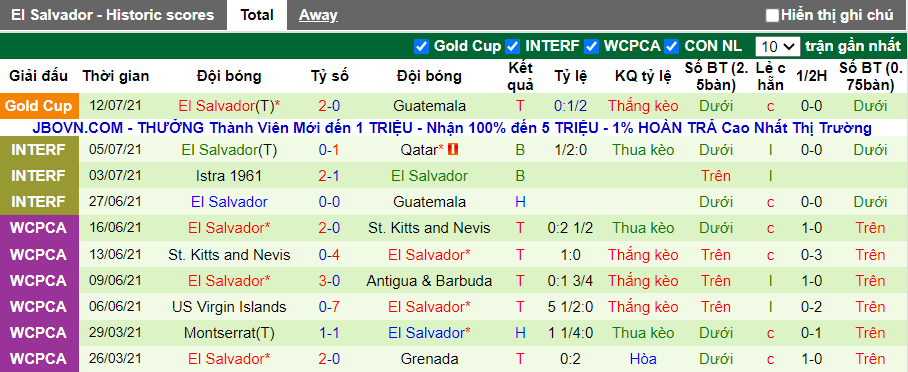Enable the Hiển thị ghi chú checkbox

coord(772,15)
